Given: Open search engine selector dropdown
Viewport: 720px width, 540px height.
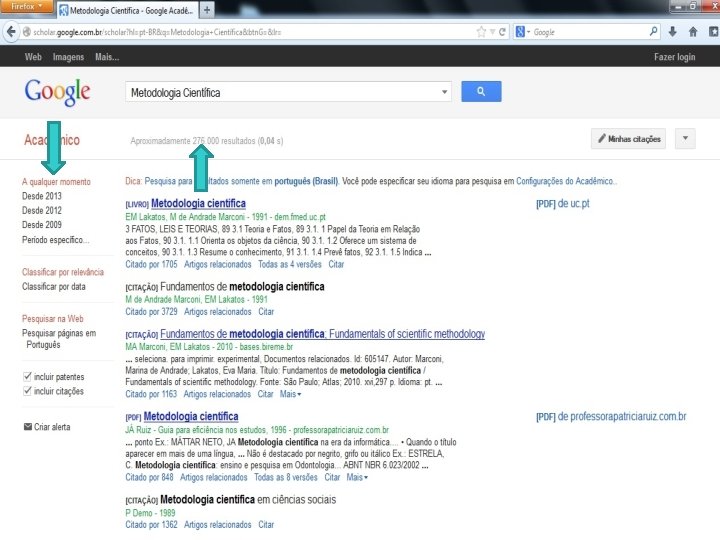Looking at the screenshot, I should click(523, 32).
